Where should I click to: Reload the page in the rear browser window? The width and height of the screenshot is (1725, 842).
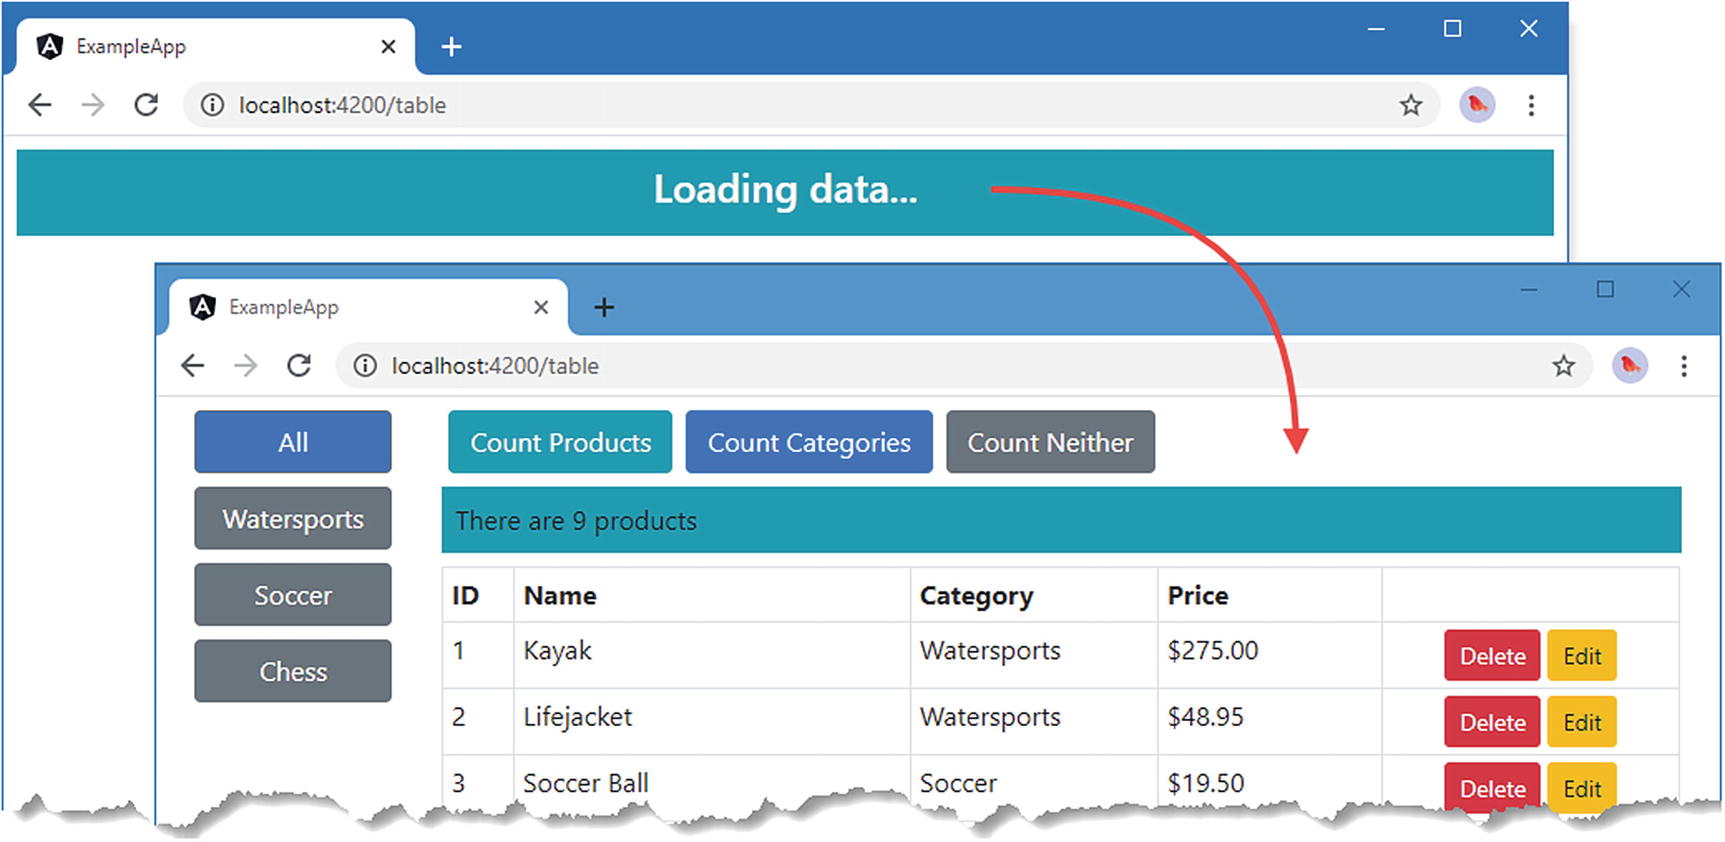click(146, 105)
